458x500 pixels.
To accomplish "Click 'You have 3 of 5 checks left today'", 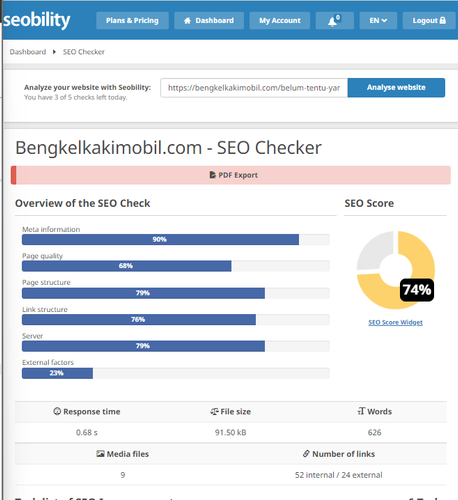I will (x=75, y=97).
